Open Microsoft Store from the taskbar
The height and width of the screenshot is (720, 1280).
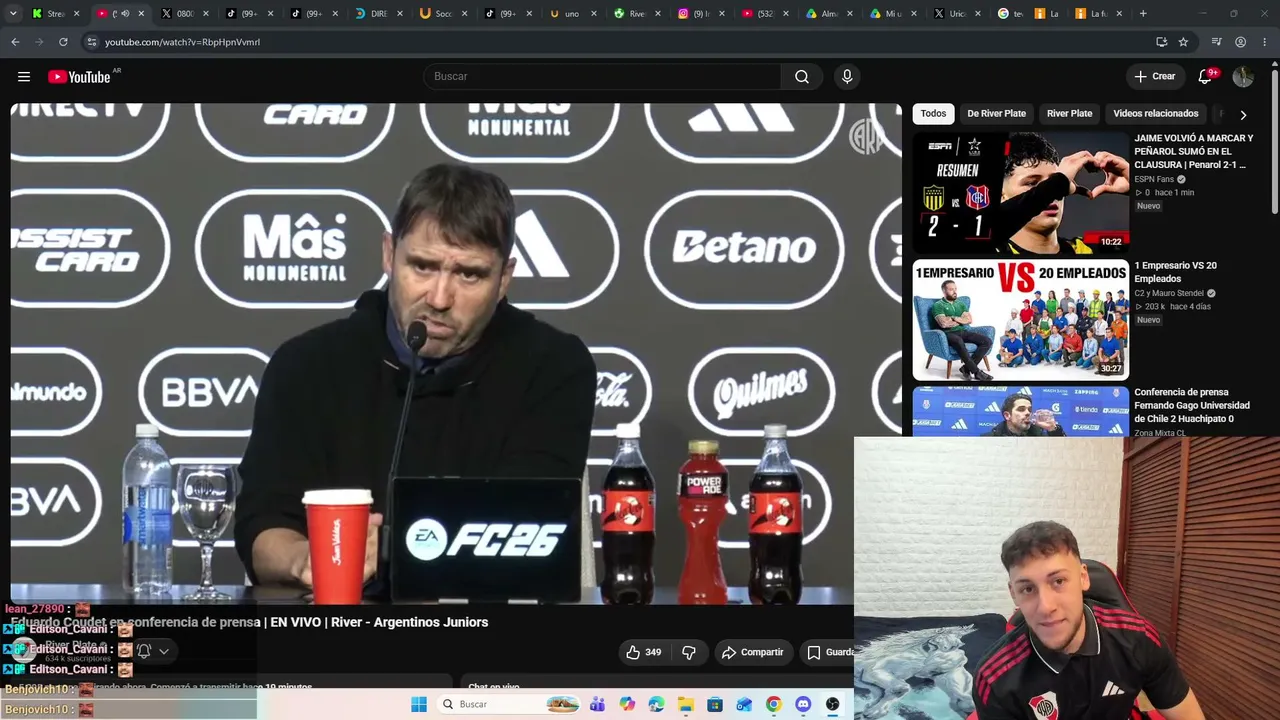tap(715, 704)
